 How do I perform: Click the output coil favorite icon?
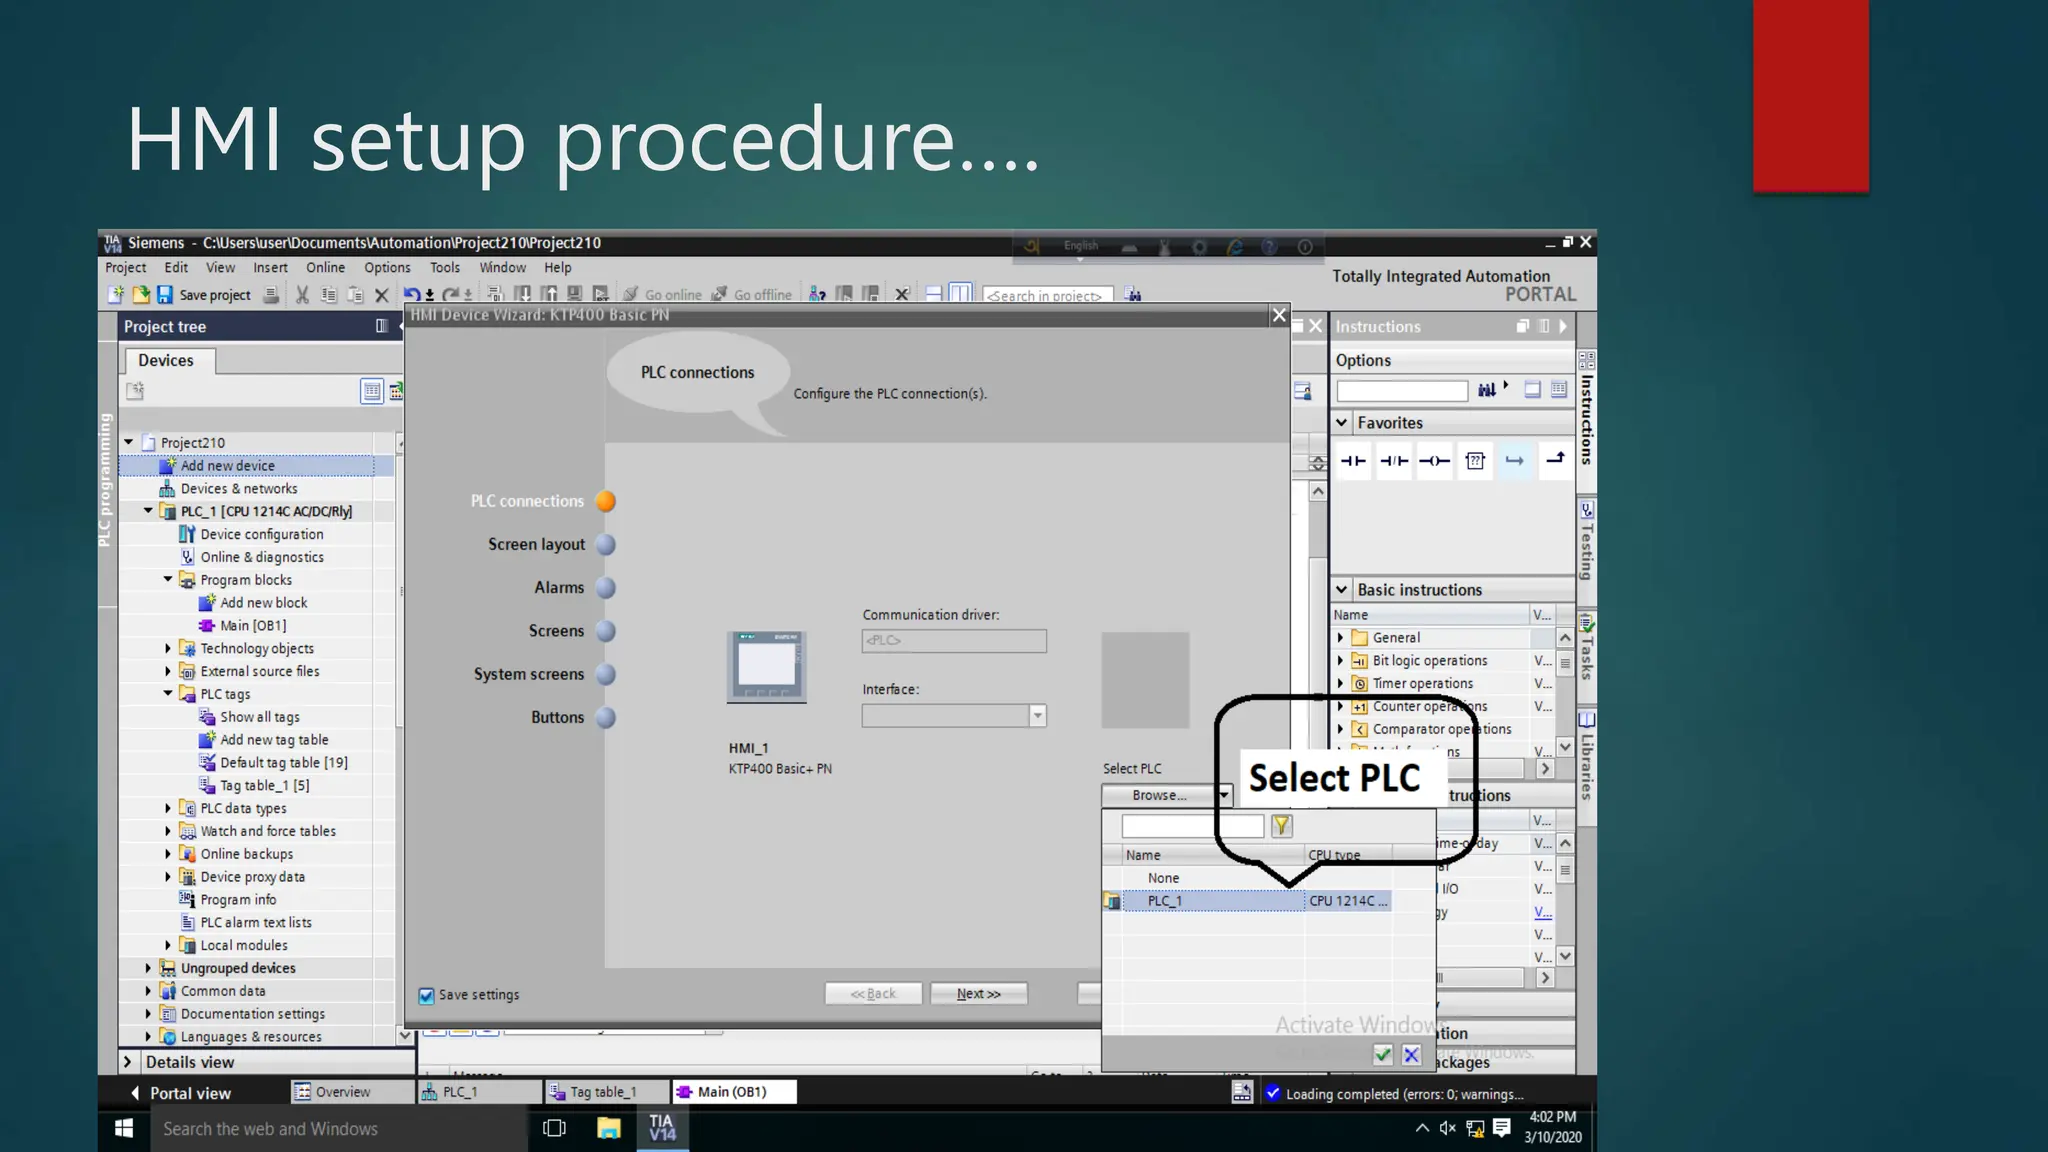(1434, 461)
